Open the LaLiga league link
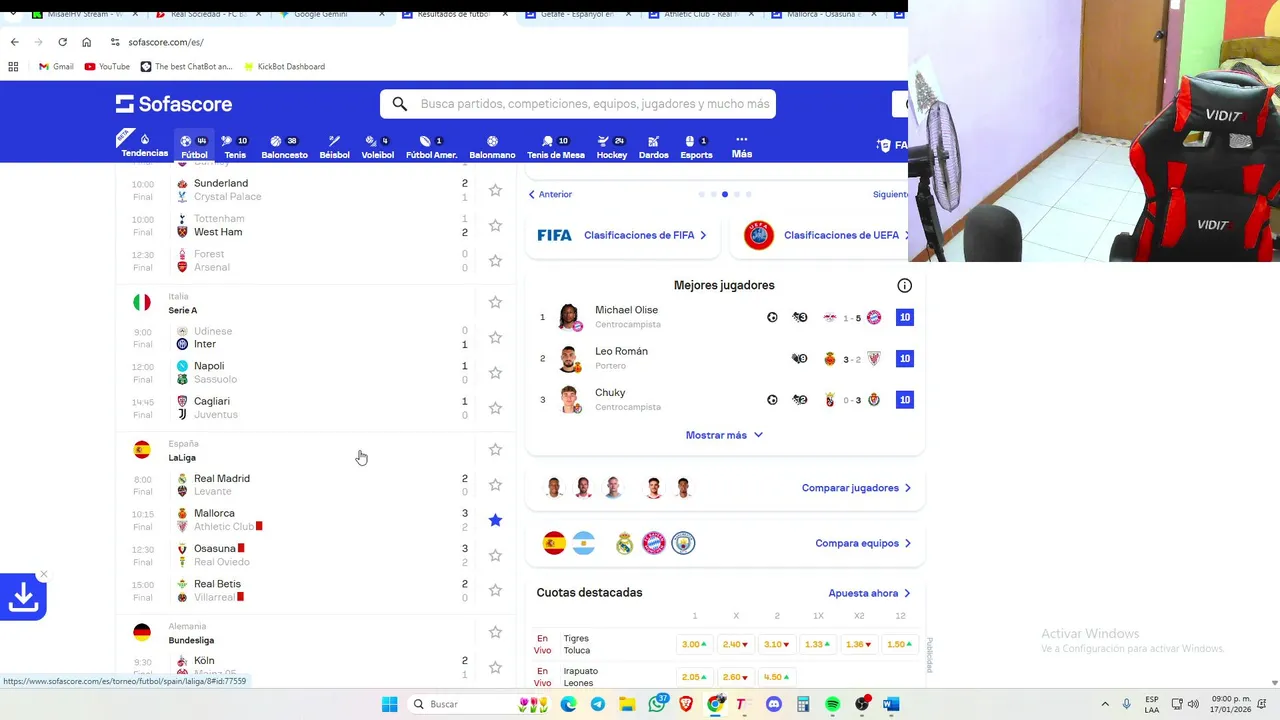The height and width of the screenshot is (720, 1280). (182, 457)
